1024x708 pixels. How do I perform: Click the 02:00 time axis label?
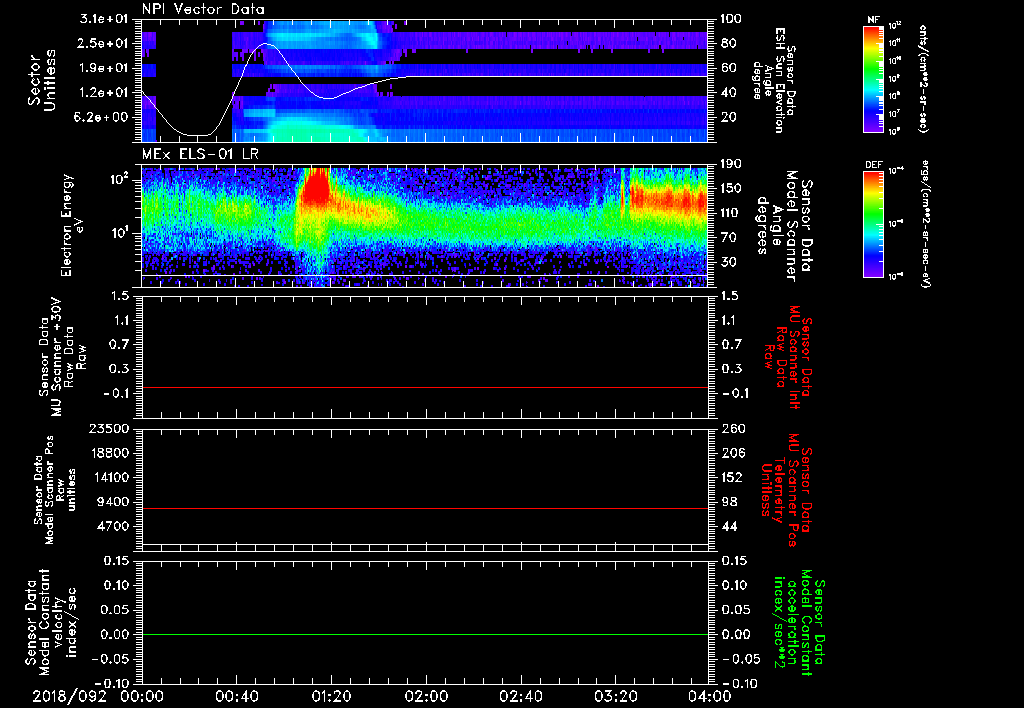[426, 696]
